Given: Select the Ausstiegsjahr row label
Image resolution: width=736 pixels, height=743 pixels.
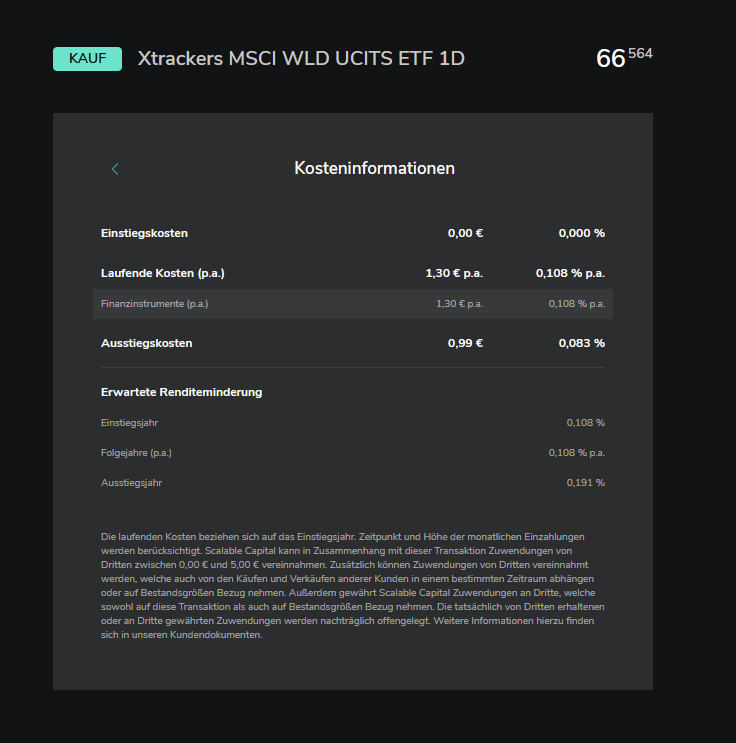Looking at the screenshot, I should pos(131,483).
